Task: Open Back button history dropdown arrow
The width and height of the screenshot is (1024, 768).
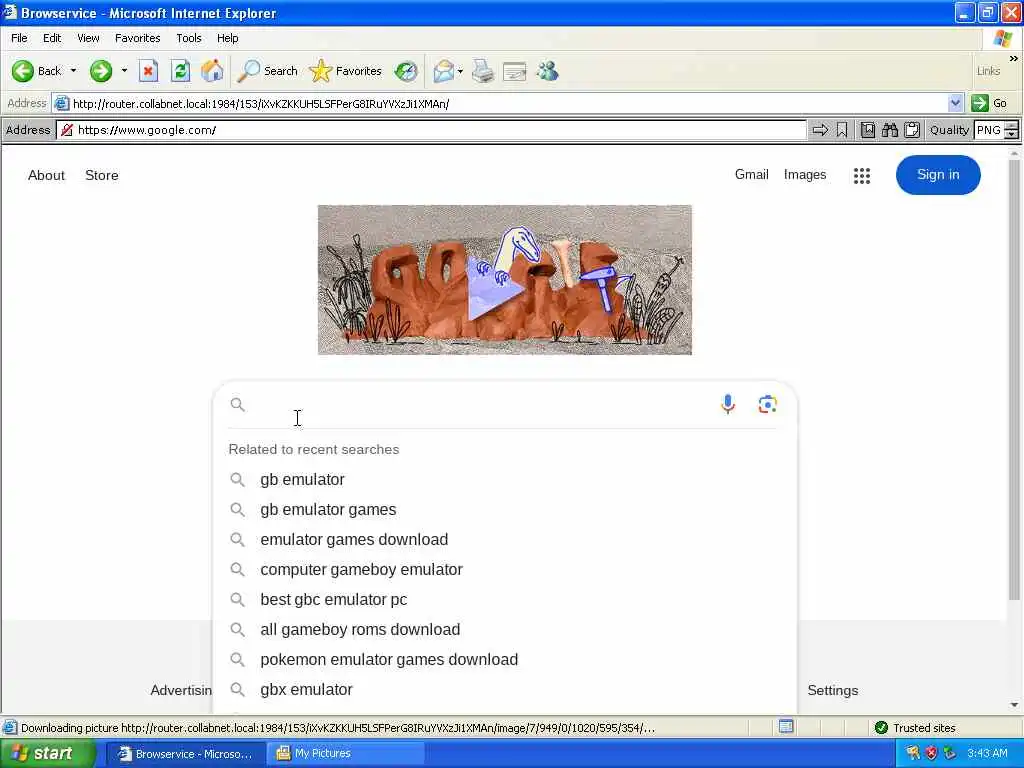Action: (x=73, y=71)
